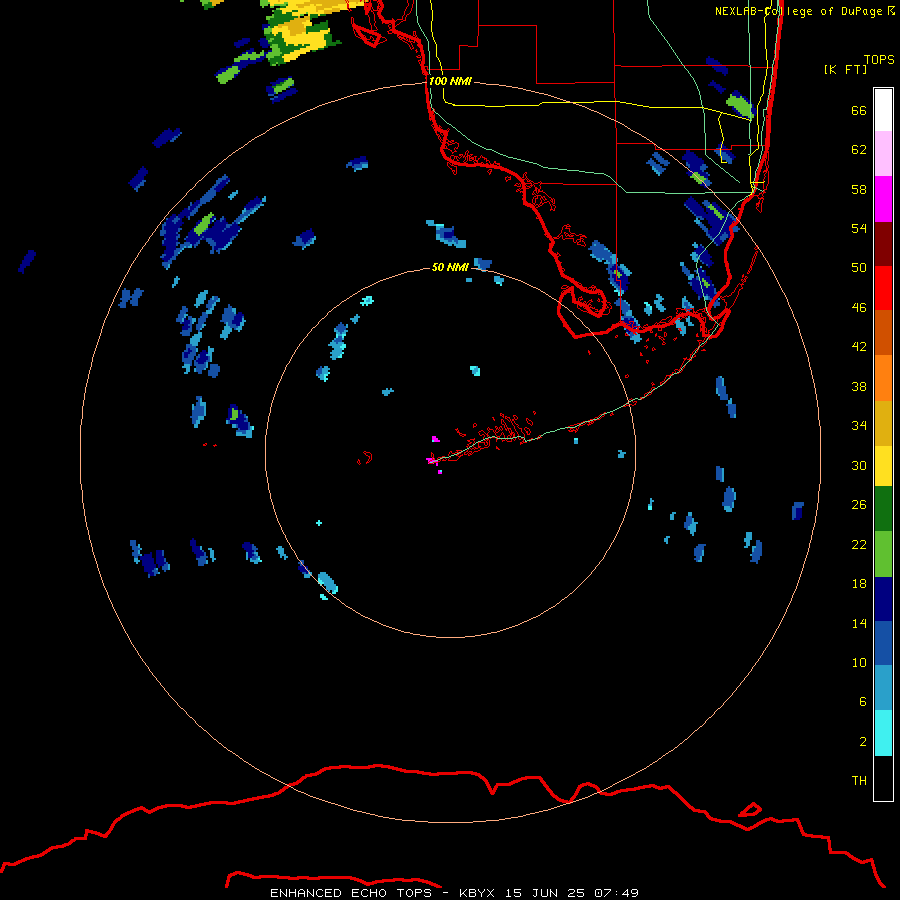900x900 pixels.
Task: Click the magenta echo at the radar site
Action: pos(432,460)
